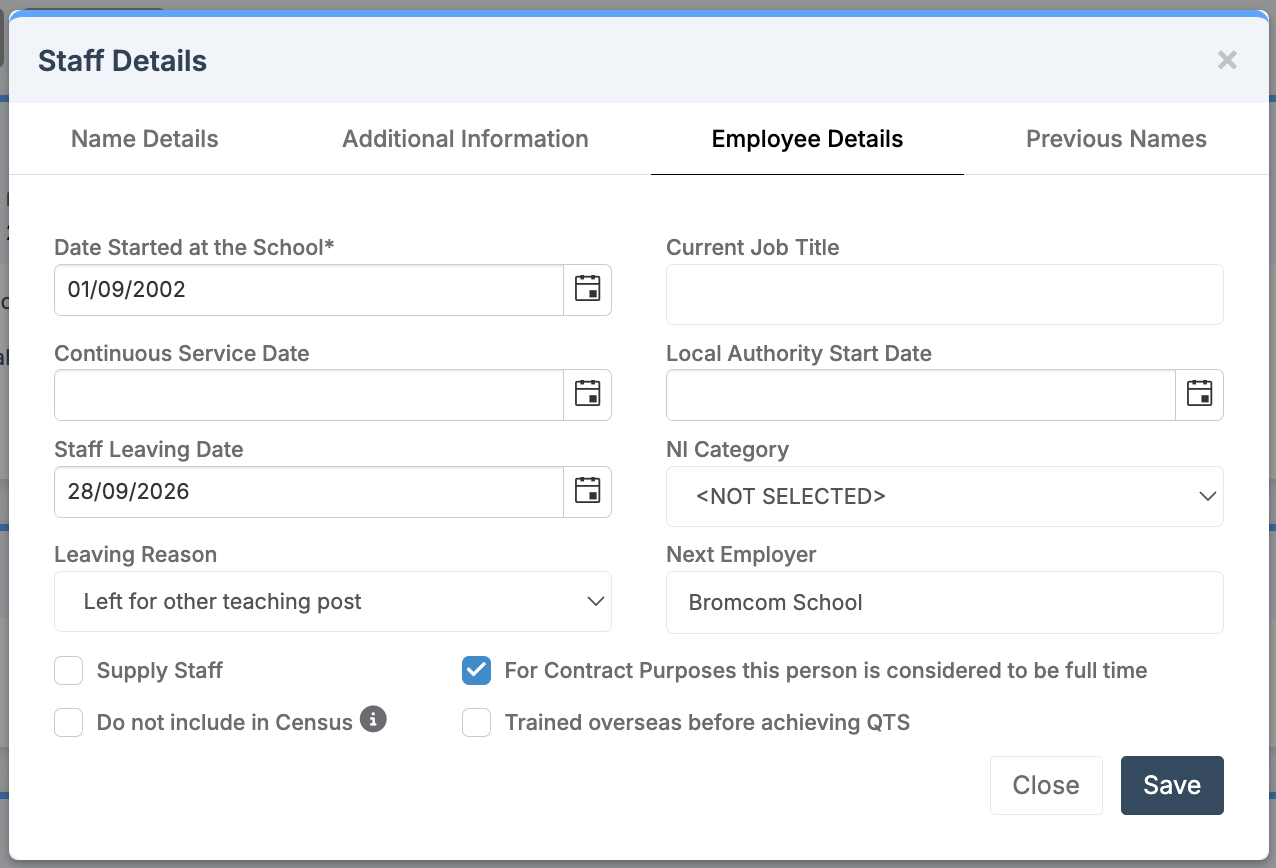
Task: Focus the Current Job Title field
Action: [945, 295]
